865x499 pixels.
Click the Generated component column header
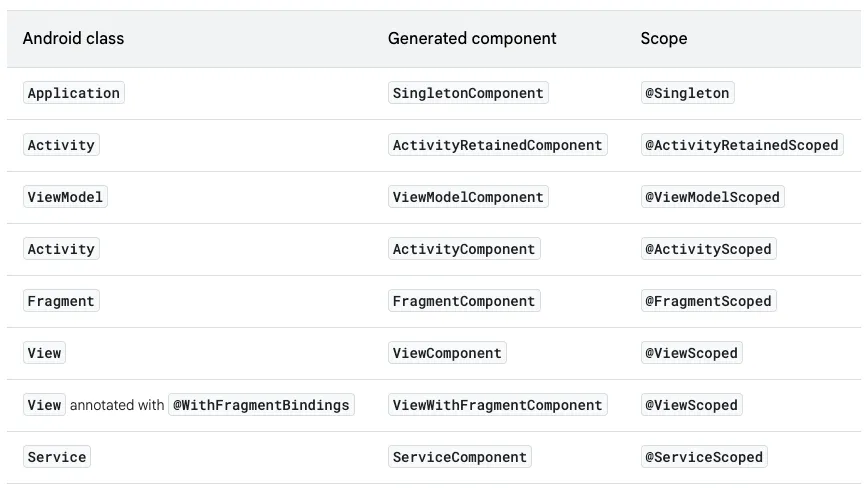(x=472, y=39)
